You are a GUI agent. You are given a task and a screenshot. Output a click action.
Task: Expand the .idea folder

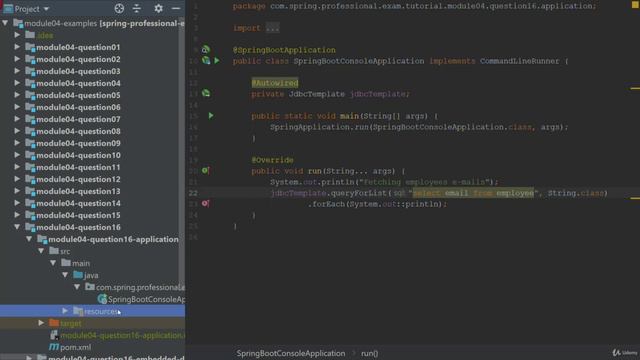pos(17,35)
